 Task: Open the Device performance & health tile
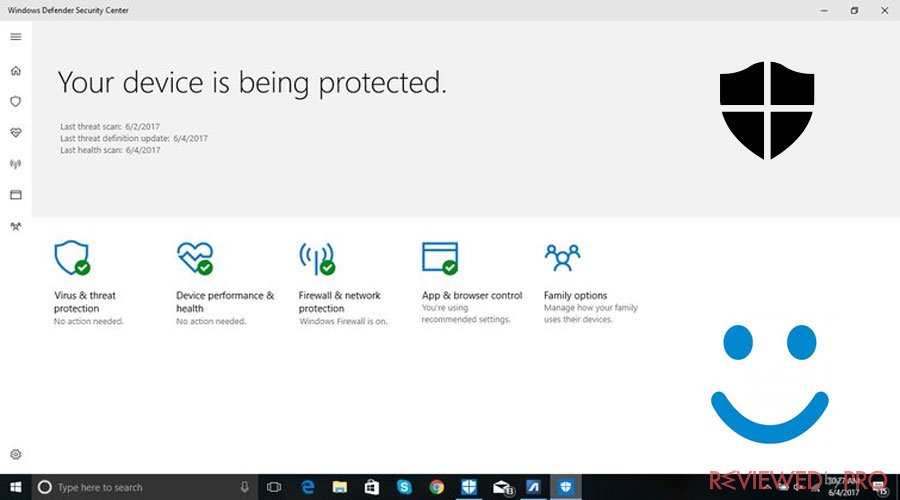[x=225, y=283]
